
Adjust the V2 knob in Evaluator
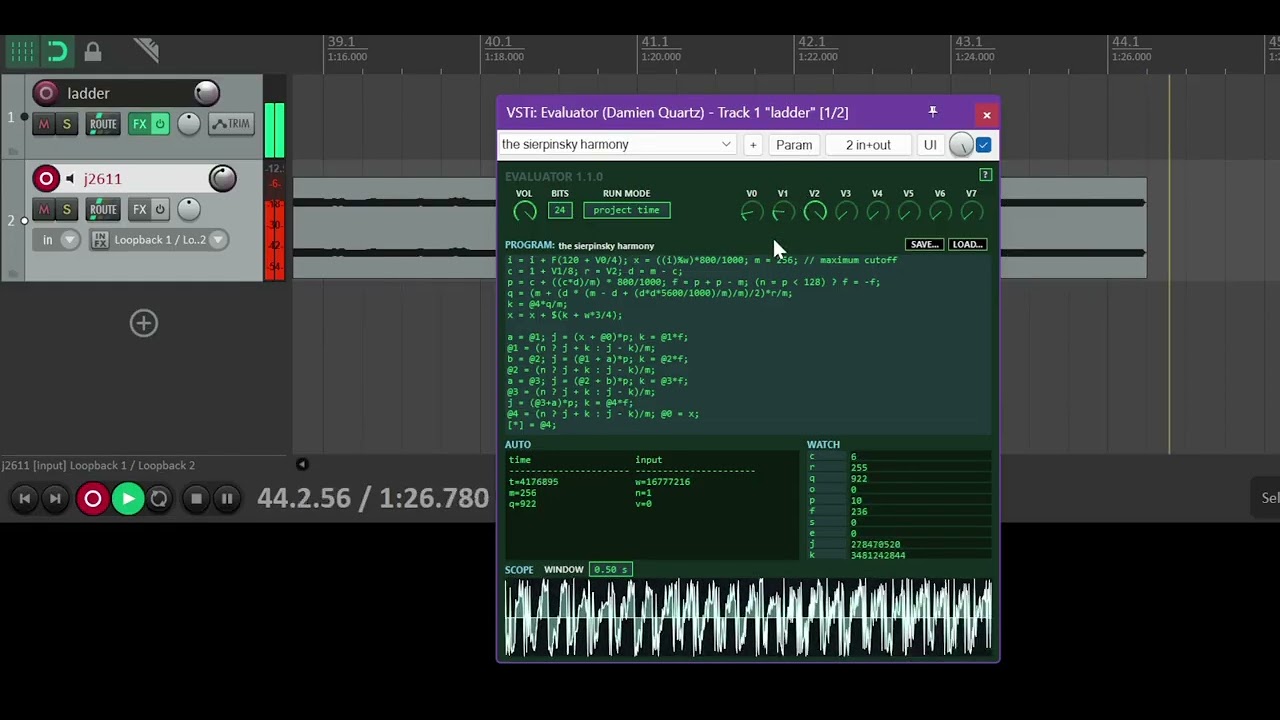(815, 212)
